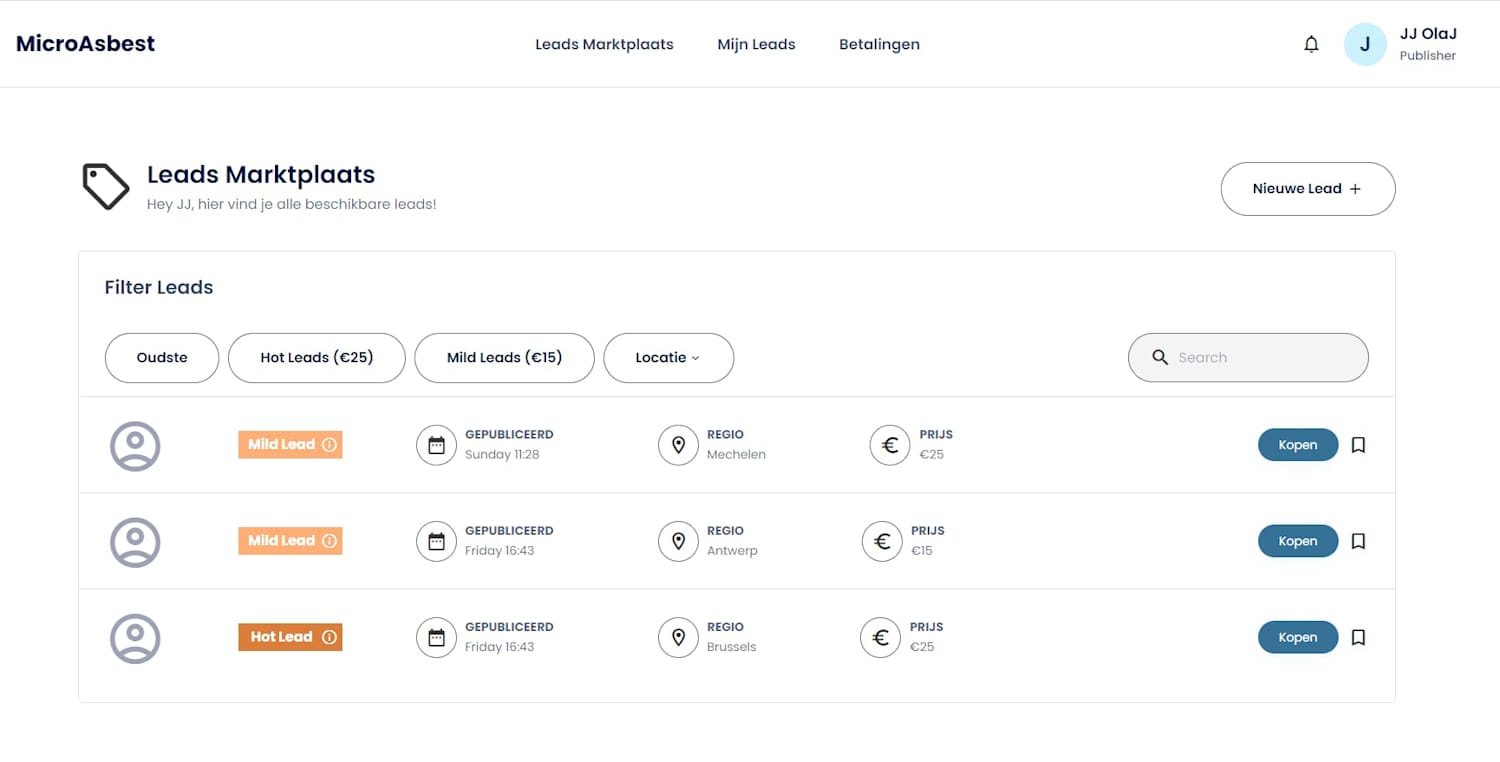Click the search magnifier icon
The height and width of the screenshot is (762, 1500).
point(1160,357)
